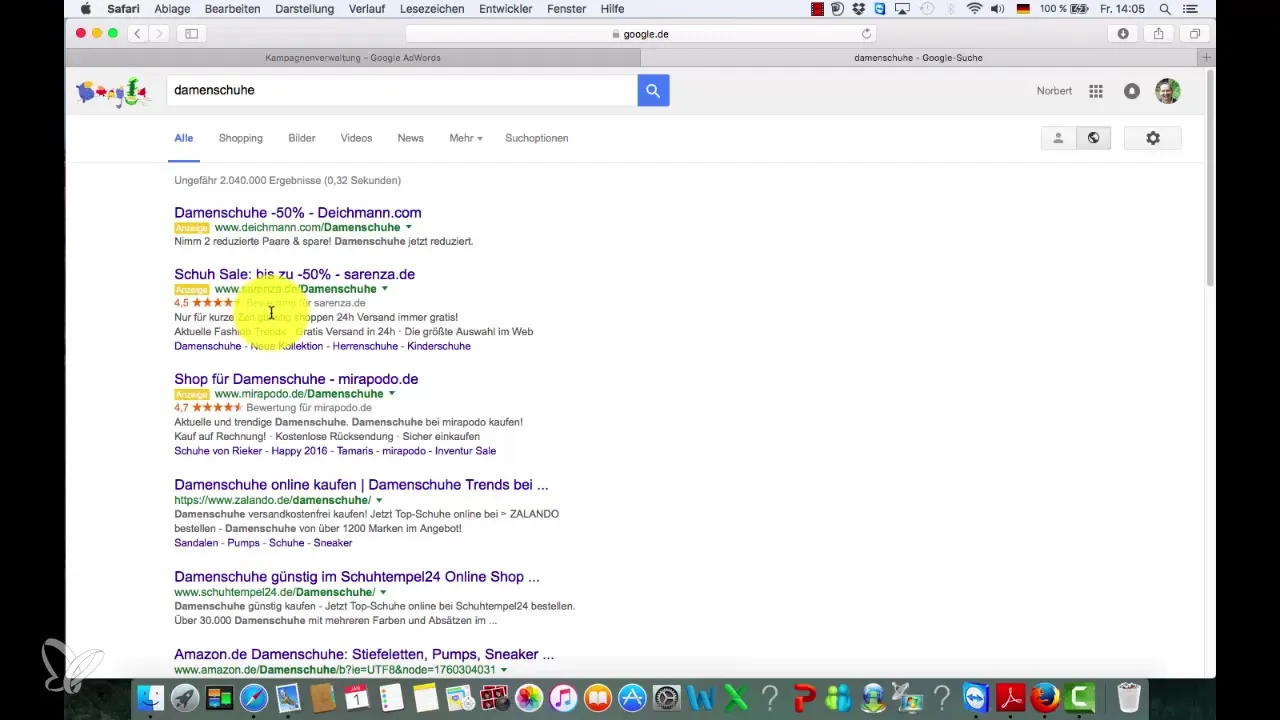This screenshot has width=1280, height=720.
Task: Select the Bilder search tab
Action: pos(302,138)
